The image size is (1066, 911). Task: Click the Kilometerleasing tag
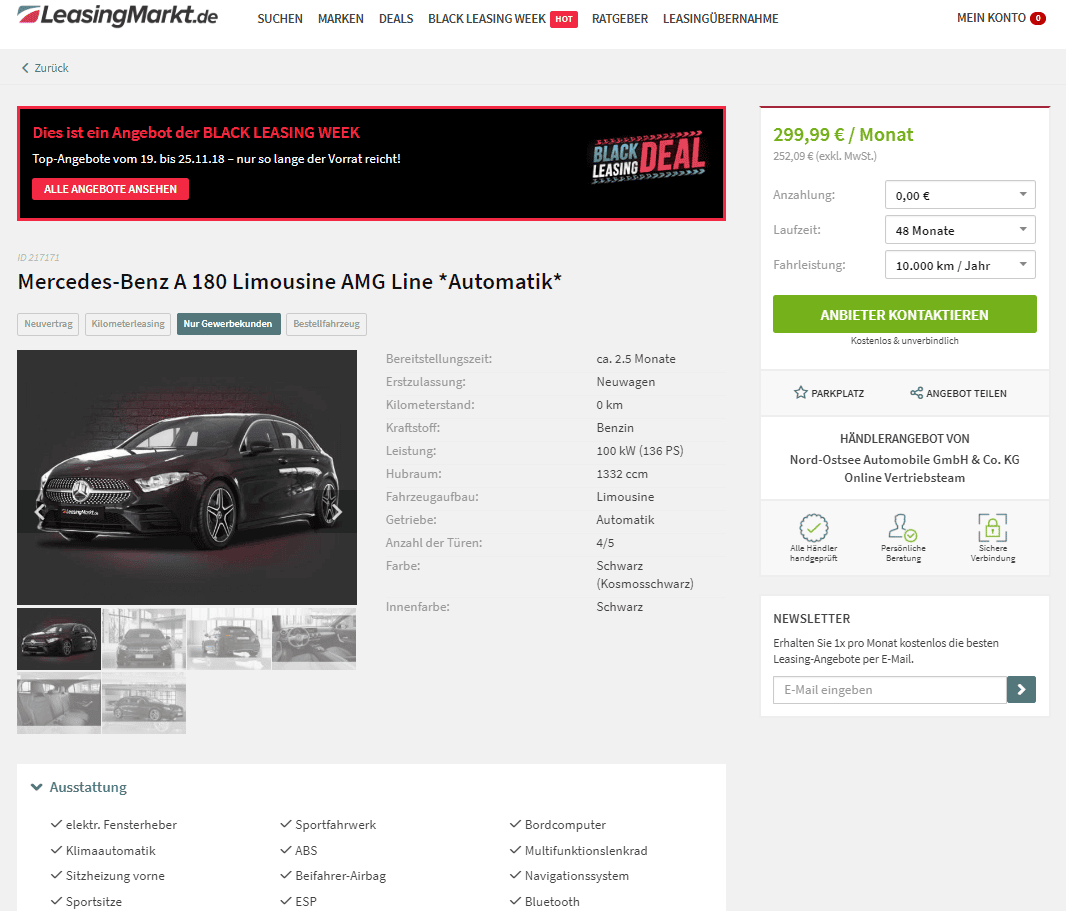(x=128, y=324)
